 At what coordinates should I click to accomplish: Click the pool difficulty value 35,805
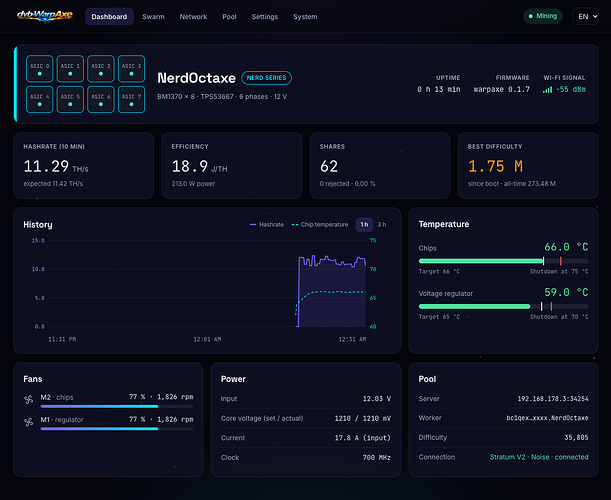coord(576,438)
